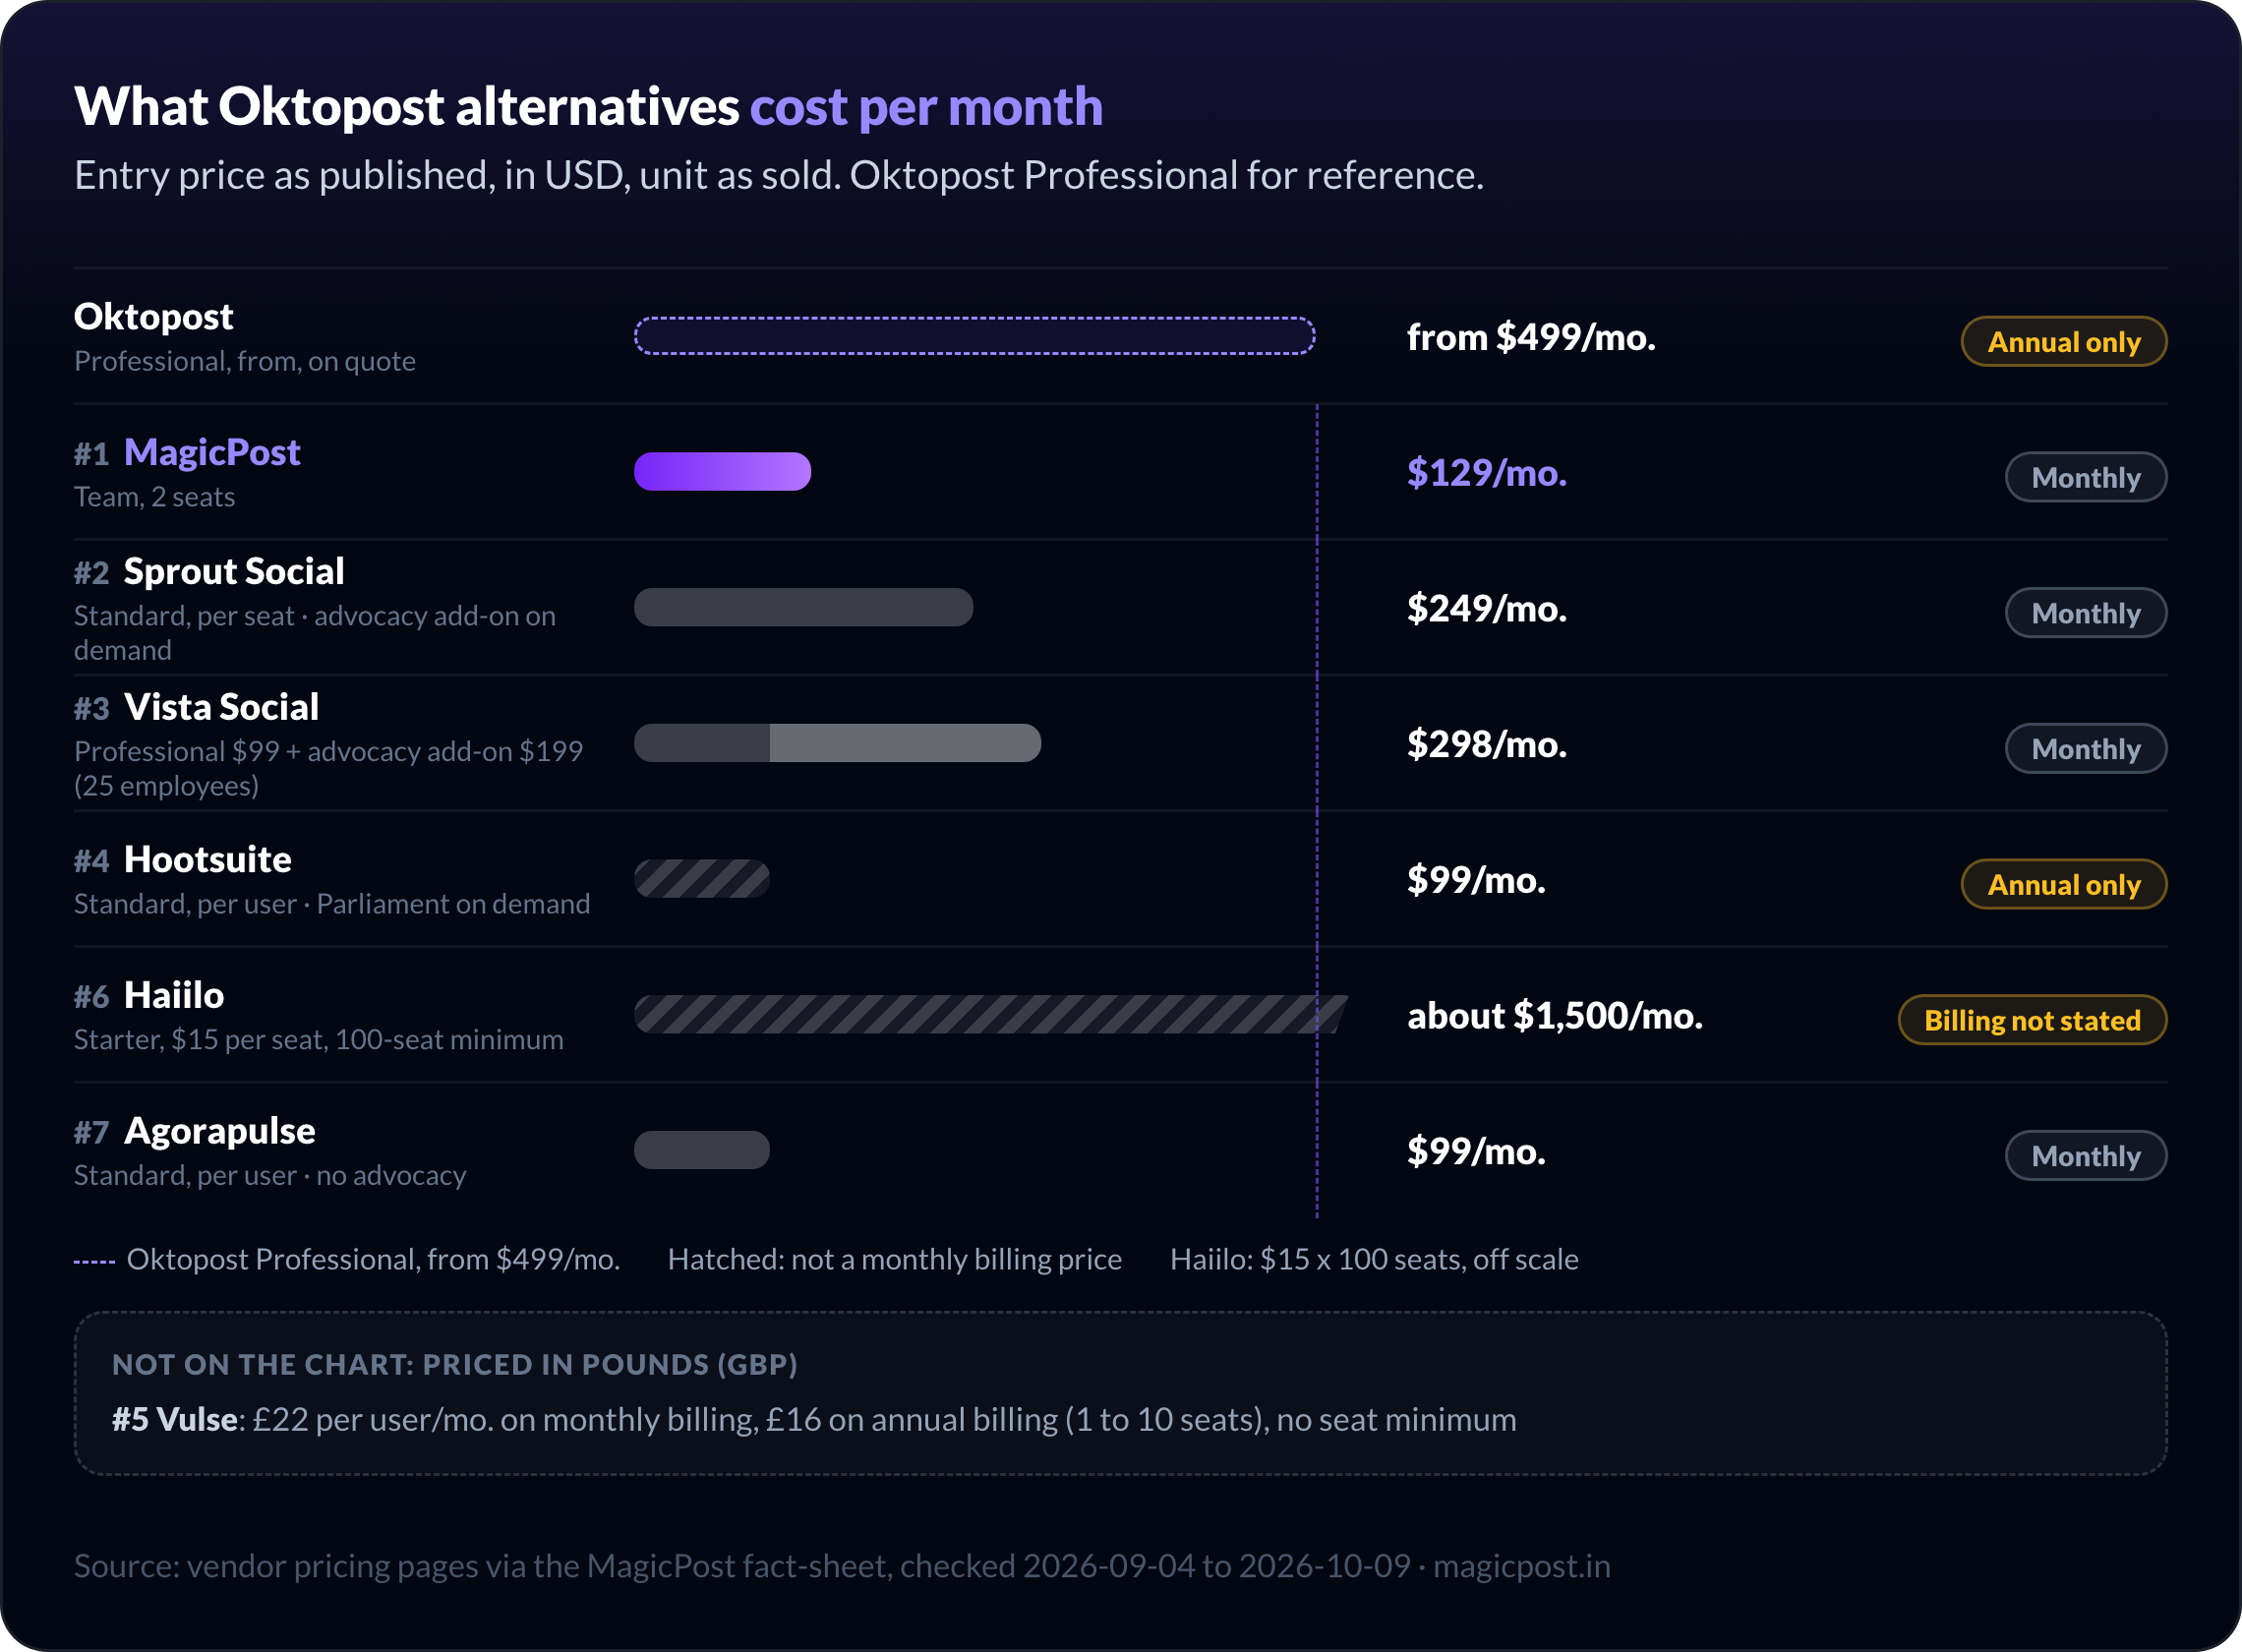The width and height of the screenshot is (2242, 1652).
Task: Click the gray Sprout Social price bar
Action: point(803,607)
